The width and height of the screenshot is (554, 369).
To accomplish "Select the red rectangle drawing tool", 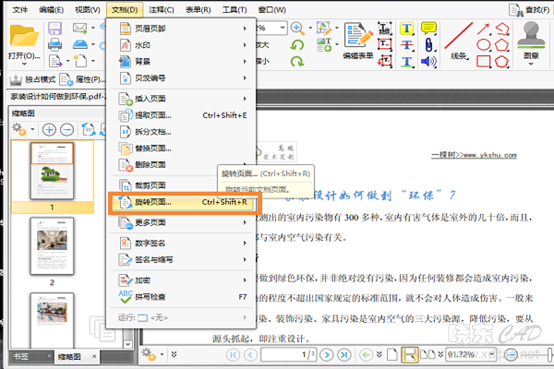I will click(x=483, y=62).
